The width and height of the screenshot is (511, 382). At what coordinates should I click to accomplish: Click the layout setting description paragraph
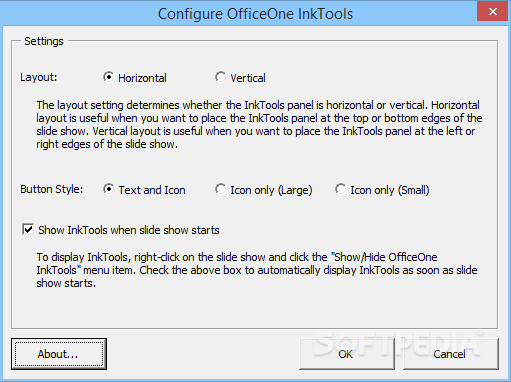(259, 124)
